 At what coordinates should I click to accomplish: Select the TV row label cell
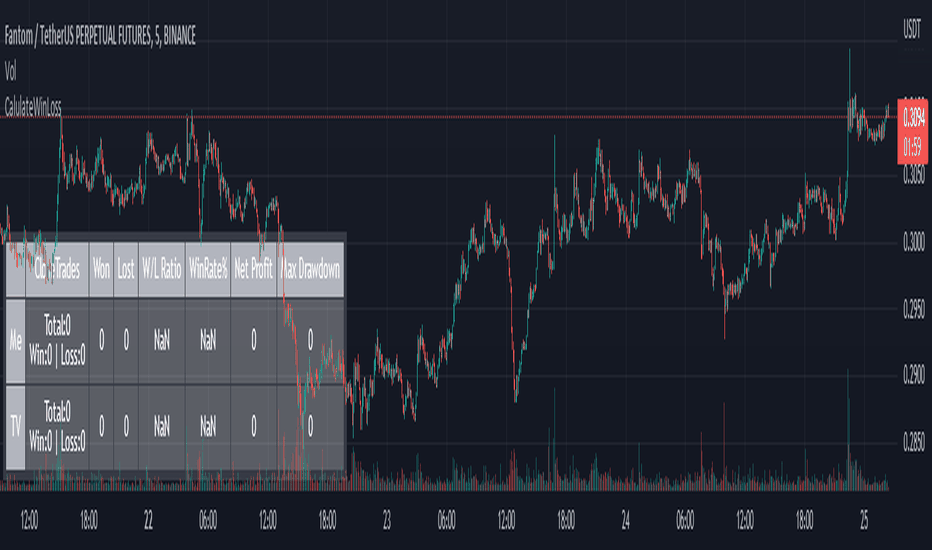15,427
